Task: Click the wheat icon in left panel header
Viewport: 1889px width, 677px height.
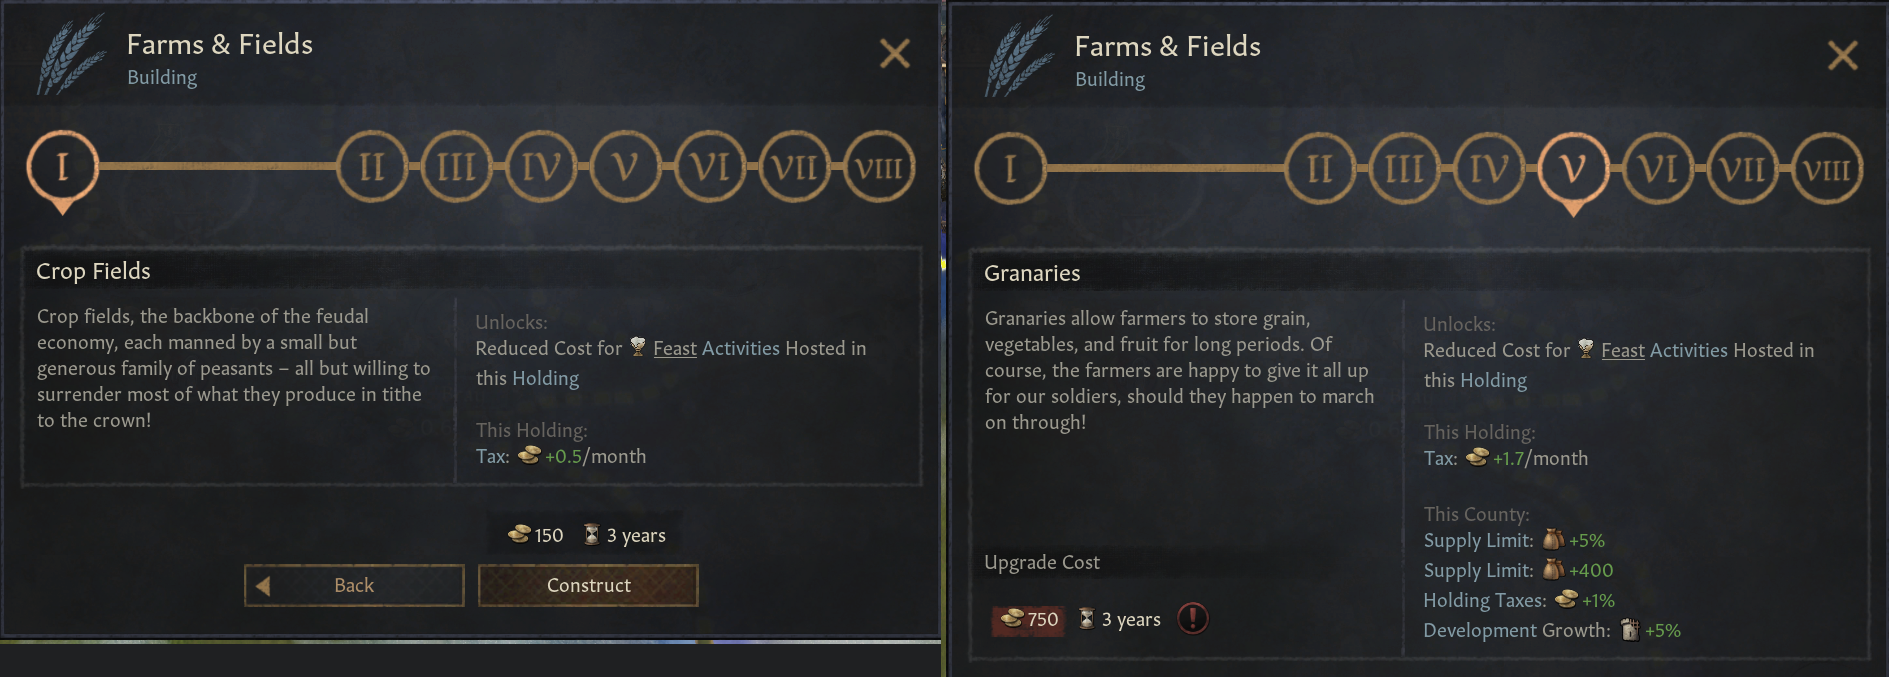Action: click(71, 56)
